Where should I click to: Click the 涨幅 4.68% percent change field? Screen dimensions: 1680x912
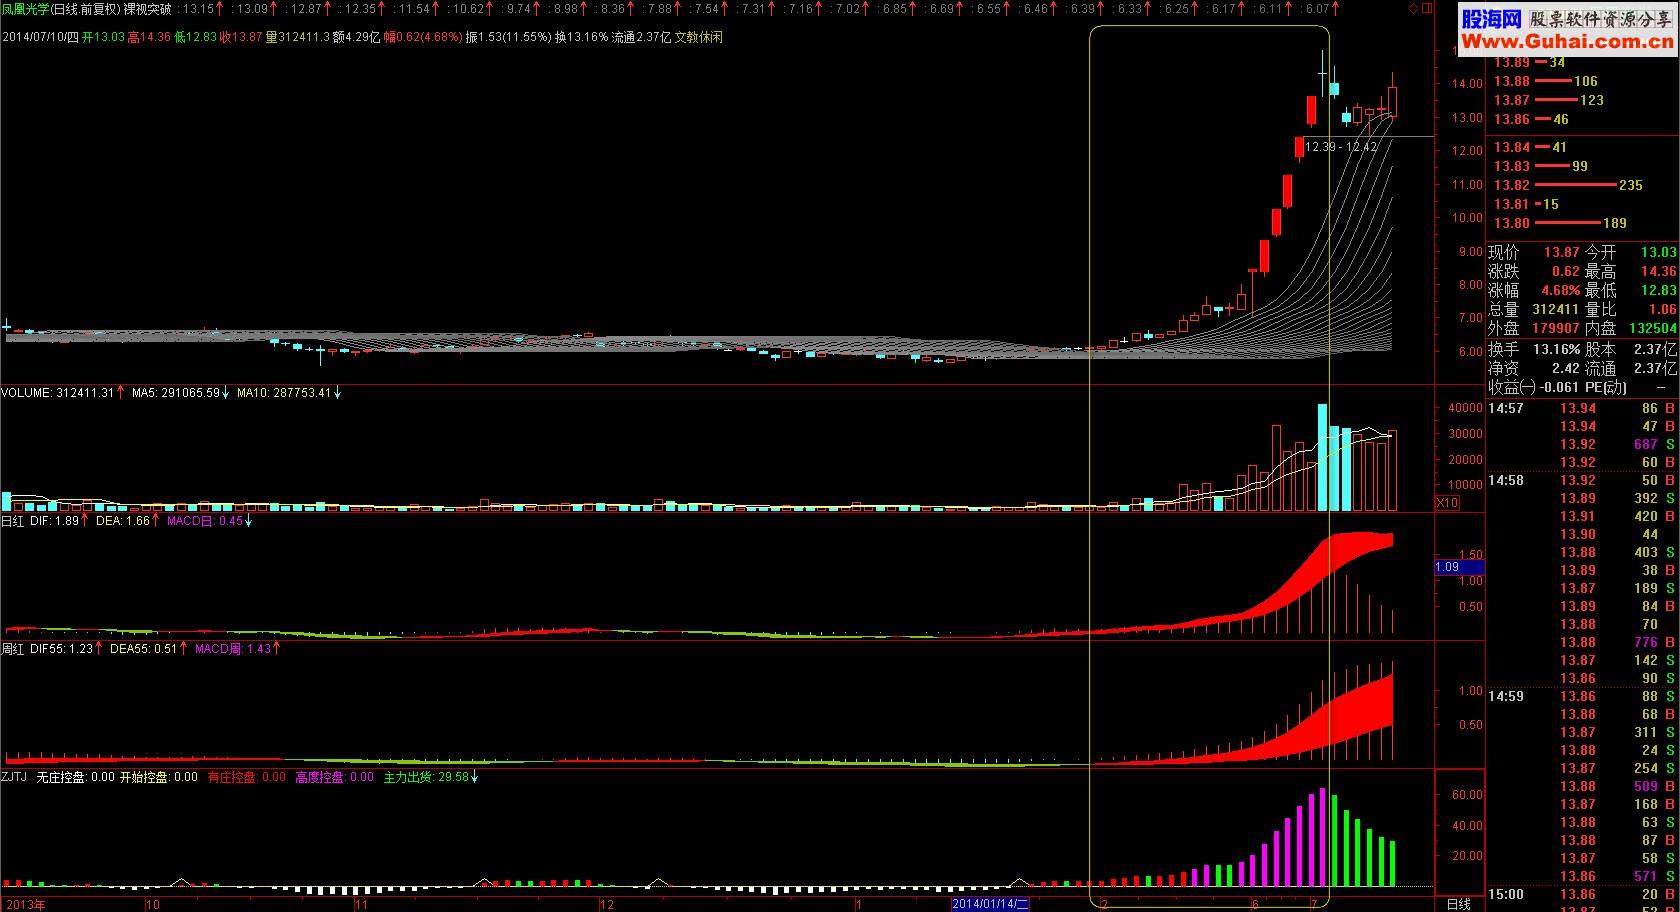[1534, 290]
